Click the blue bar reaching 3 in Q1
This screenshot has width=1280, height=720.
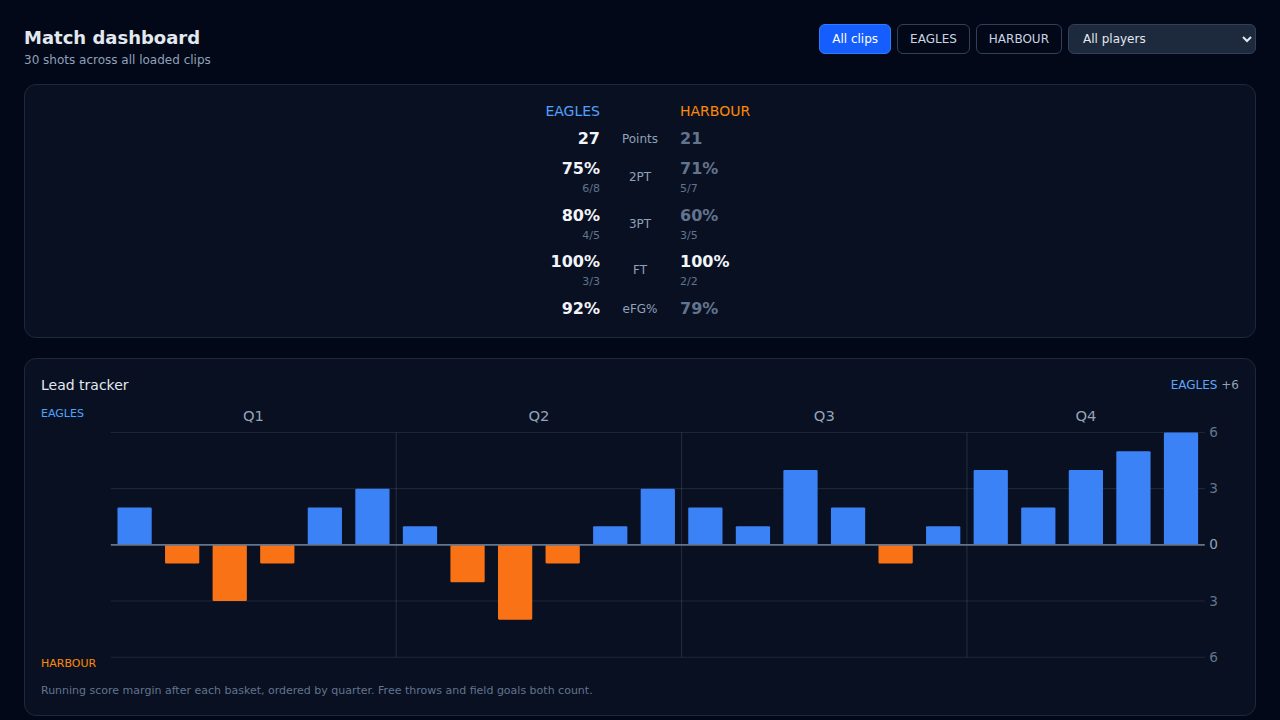[x=372, y=517]
